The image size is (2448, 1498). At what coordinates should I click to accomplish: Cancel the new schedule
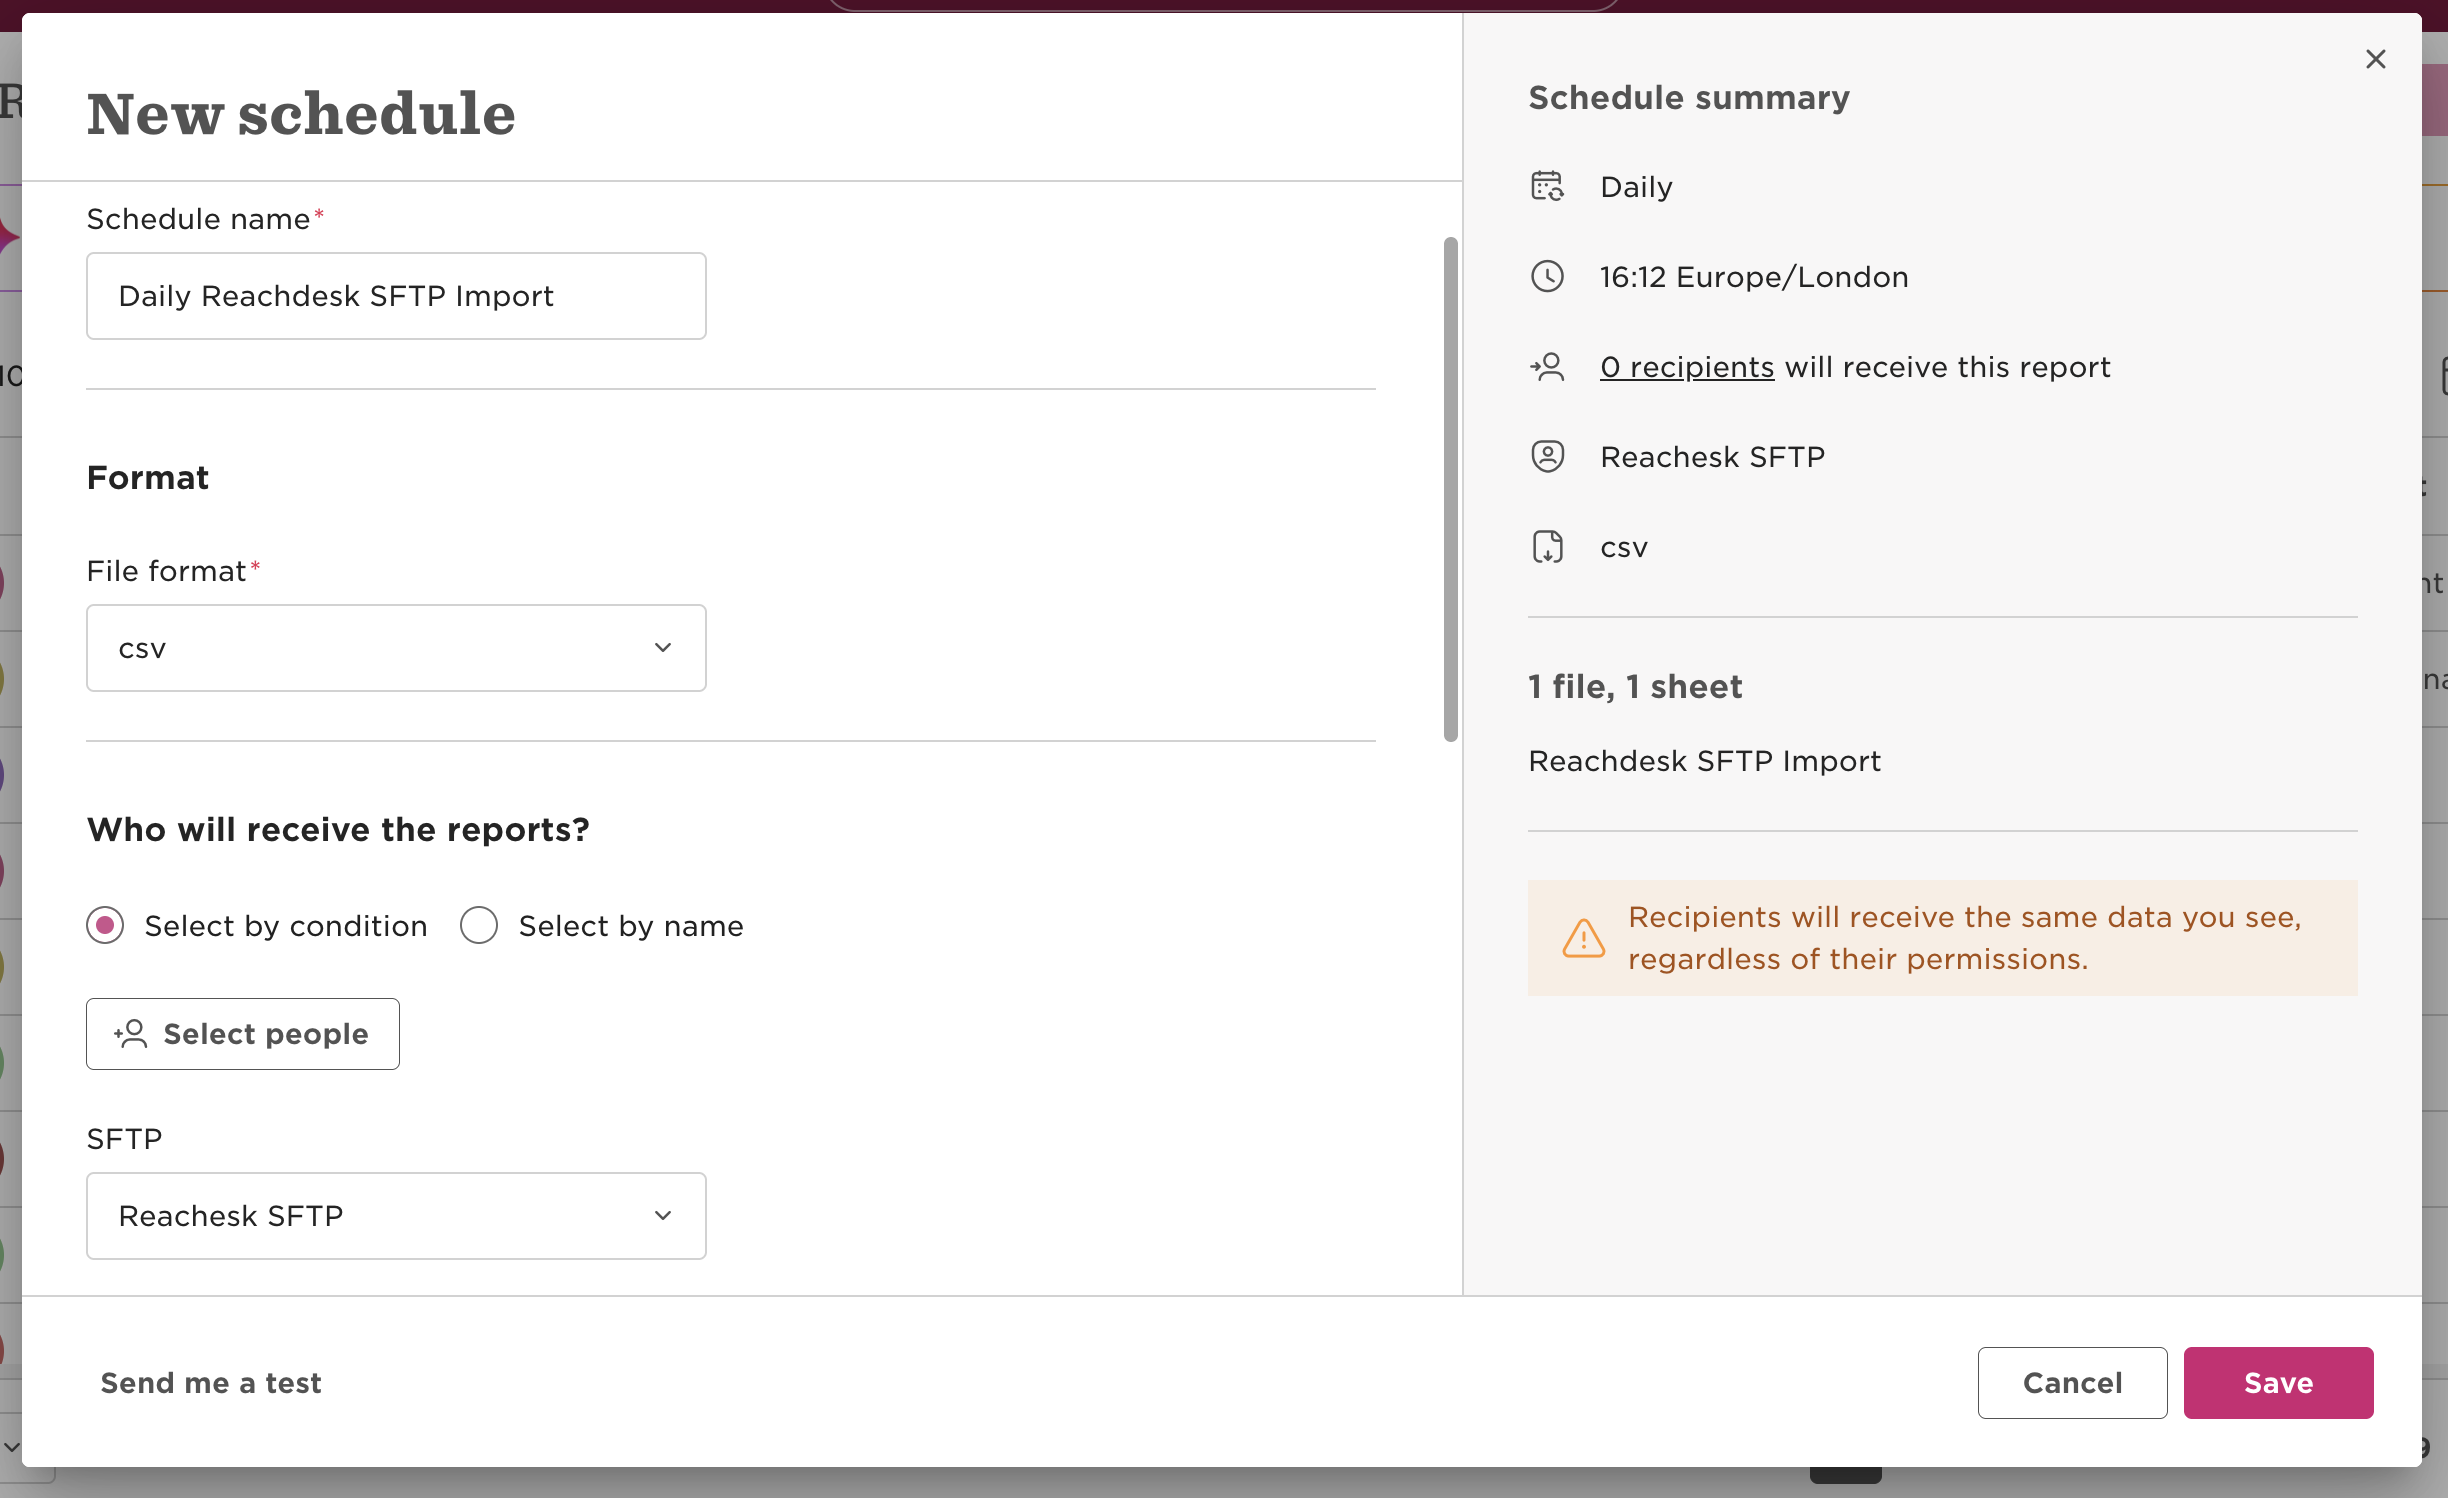point(2072,1383)
